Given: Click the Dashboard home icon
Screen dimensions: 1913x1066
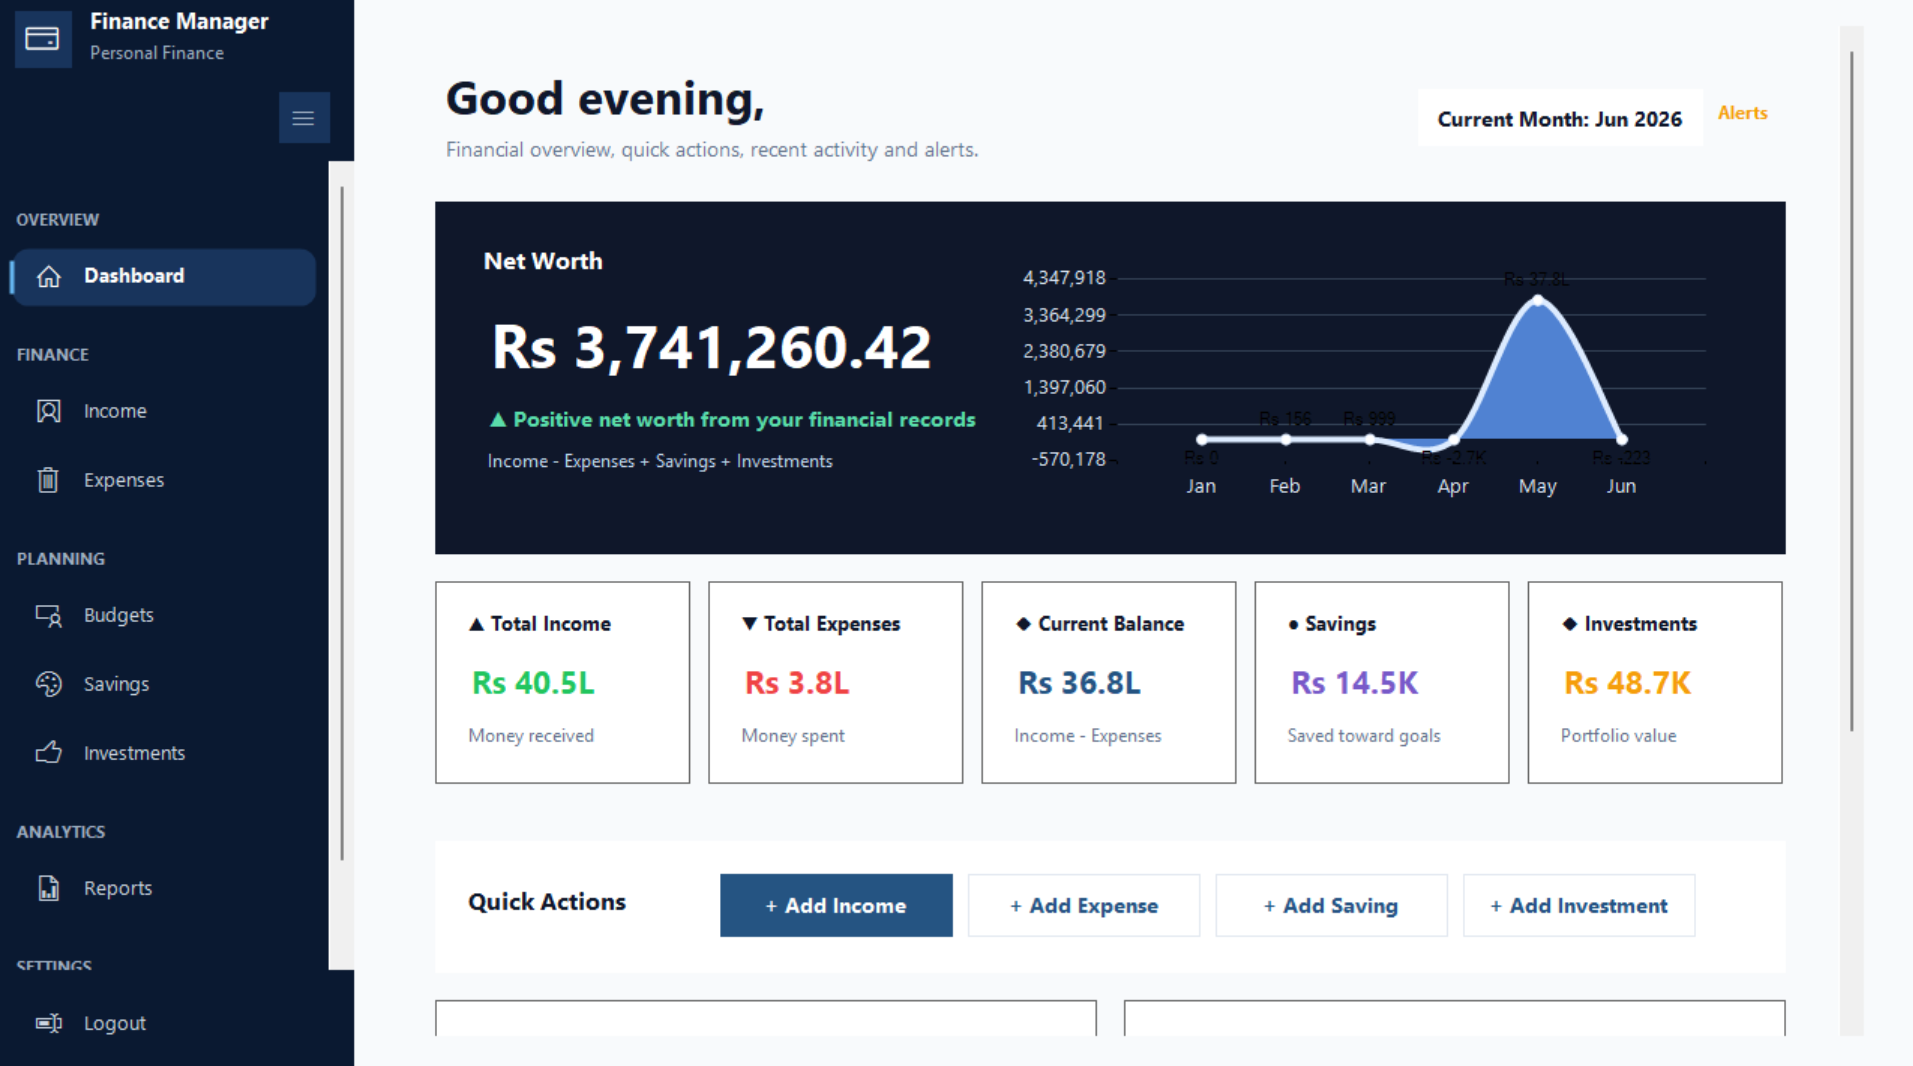Looking at the screenshot, I should pos(49,277).
